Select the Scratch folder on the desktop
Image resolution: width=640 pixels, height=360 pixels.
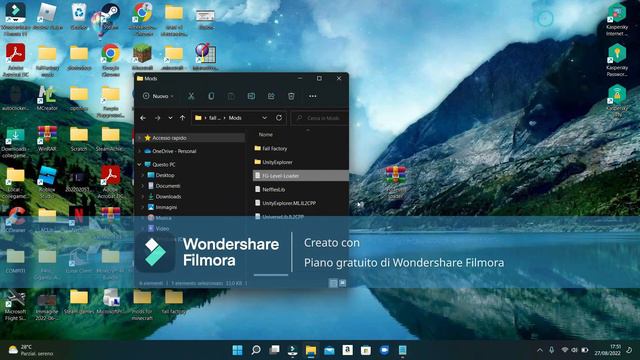tap(79, 139)
